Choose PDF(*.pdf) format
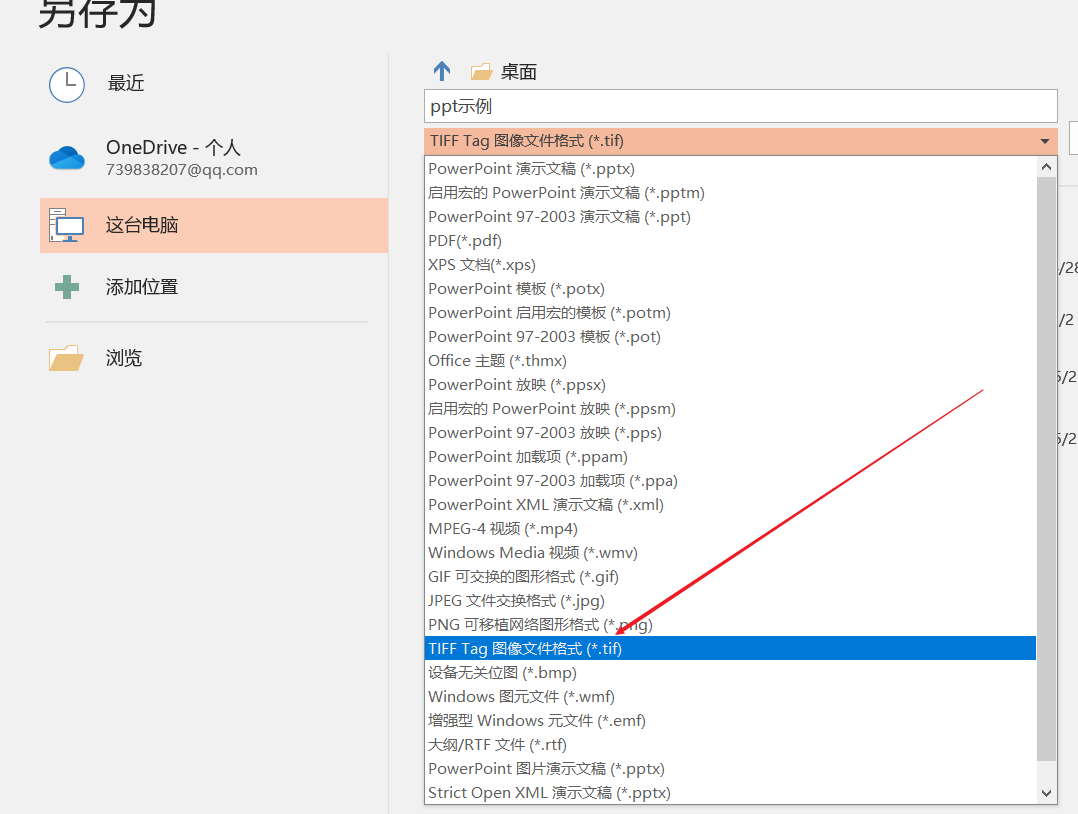This screenshot has width=1078, height=814. [x=730, y=241]
